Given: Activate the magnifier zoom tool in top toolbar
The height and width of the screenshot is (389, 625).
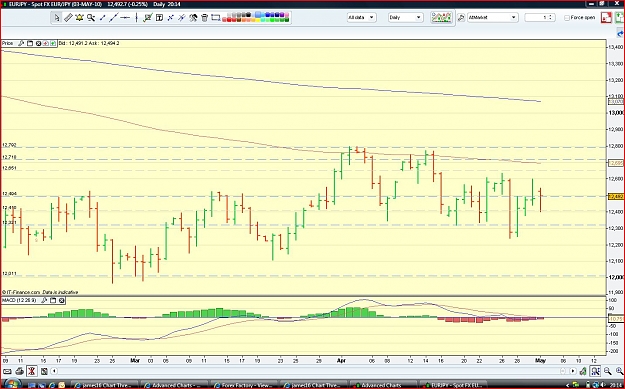Looking at the screenshot, I should pos(91,18).
